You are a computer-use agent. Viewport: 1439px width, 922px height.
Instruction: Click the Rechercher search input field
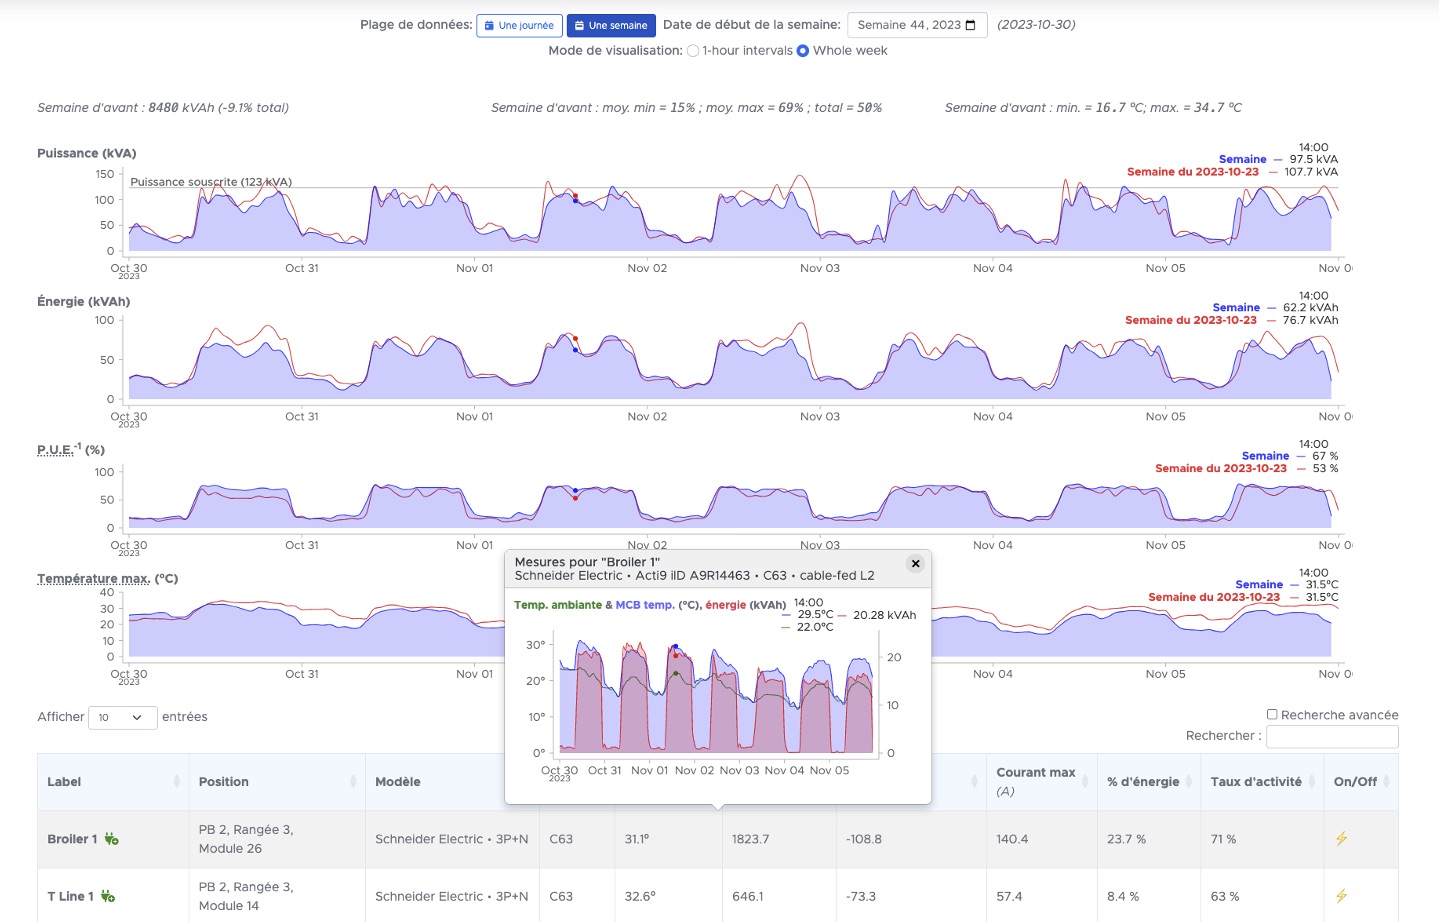(1331, 736)
